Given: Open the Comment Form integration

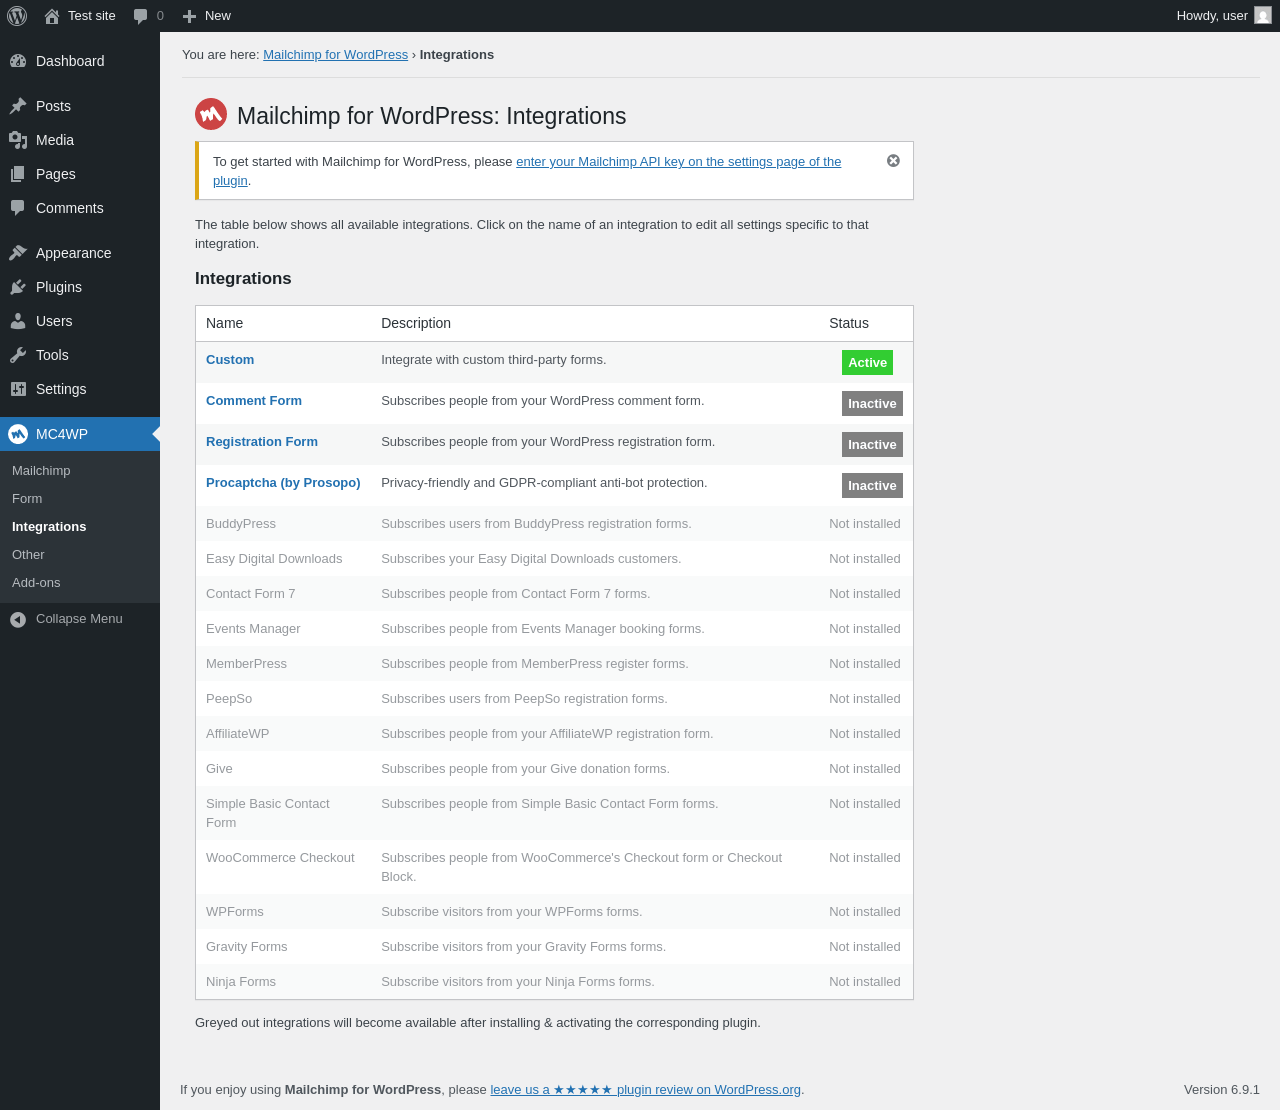Looking at the screenshot, I should click(x=254, y=401).
